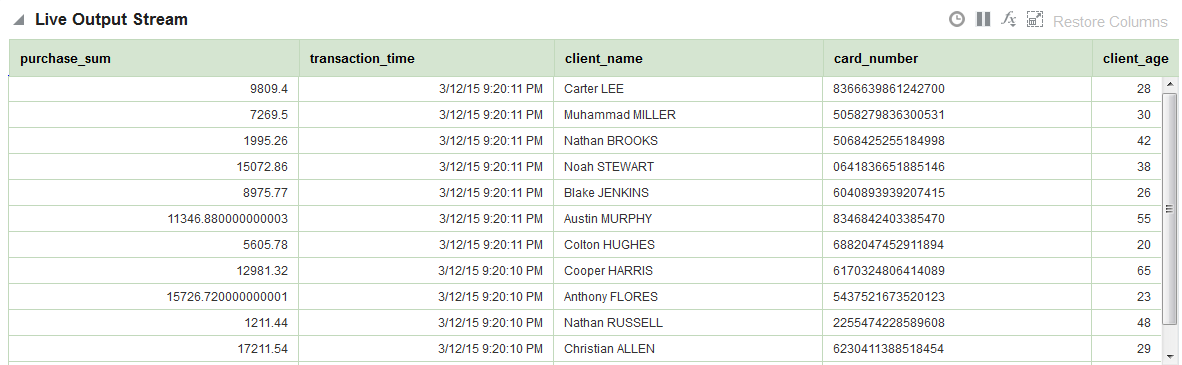Click client_name column header

point(689,58)
